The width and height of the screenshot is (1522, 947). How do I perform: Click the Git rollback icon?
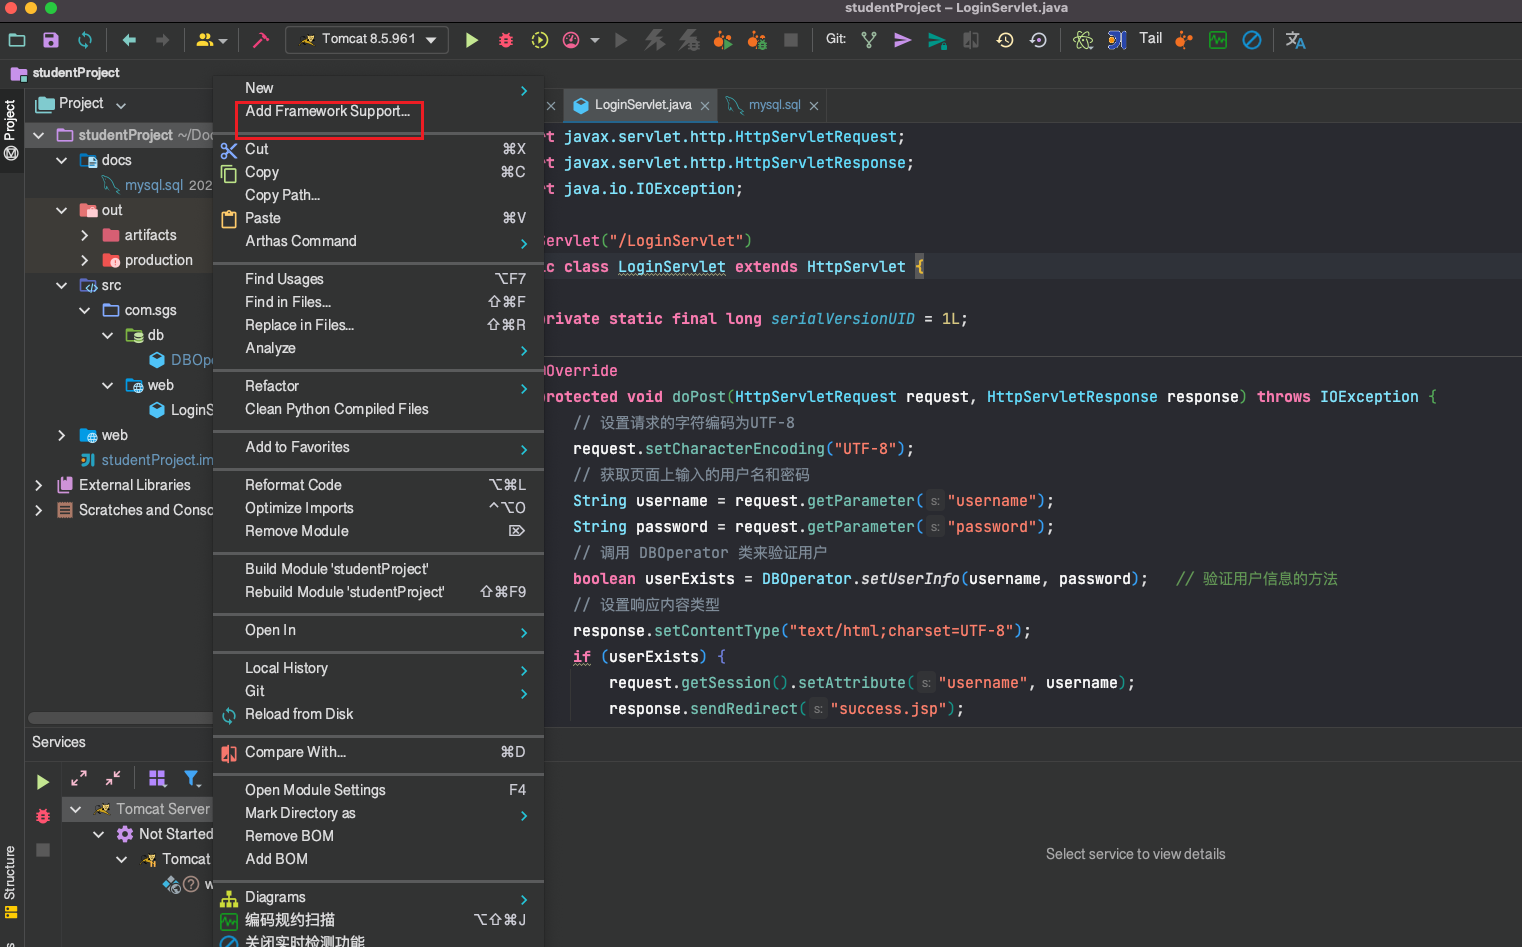(1039, 40)
